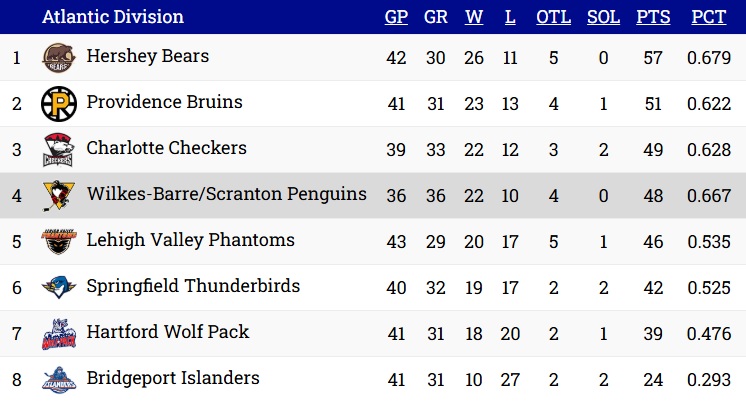This screenshot has width=746, height=402.
Task: Click the Providence Bruins logo icon
Action: 59,104
